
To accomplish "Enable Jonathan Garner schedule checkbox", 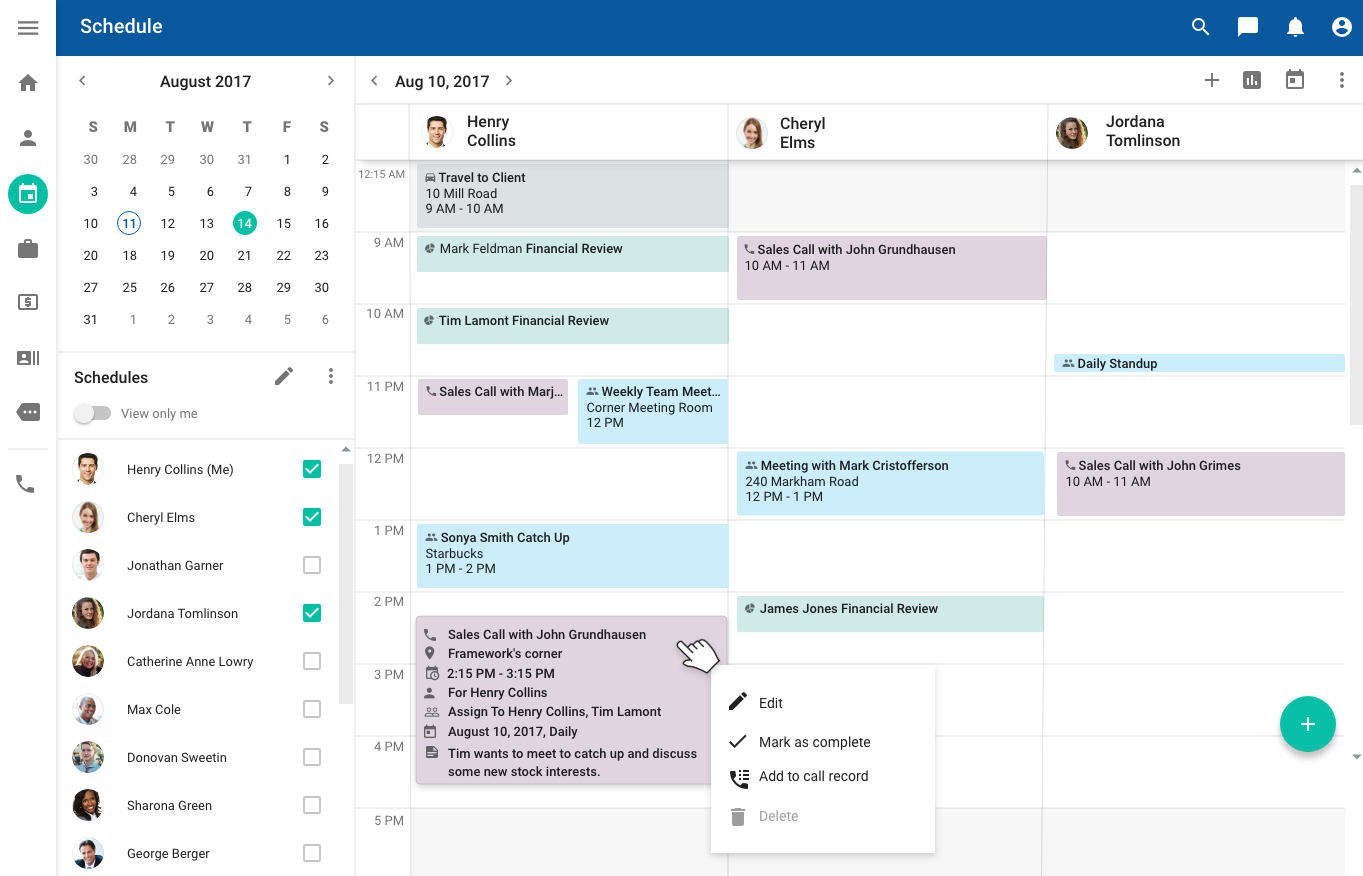I will tap(312, 565).
